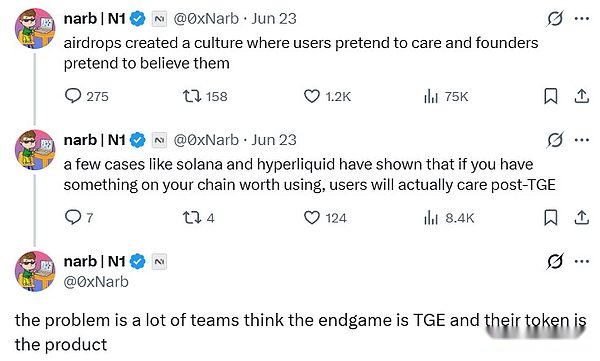600x361 pixels.
Task: Bookmark the solana hyperliquid tweet
Action: pyautogui.click(x=551, y=217)
